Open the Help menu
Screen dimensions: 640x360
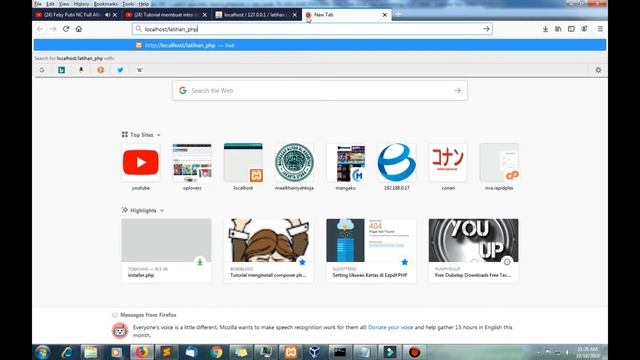[x=144, y=4]
